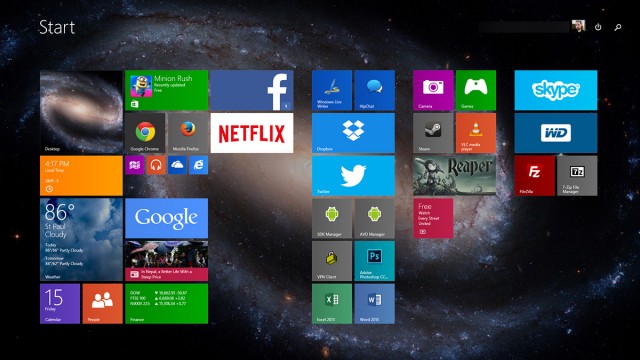Launch the Netflix tile
Image resolution: width=640 pixels, height=360 pixels.
click(252, 133)
